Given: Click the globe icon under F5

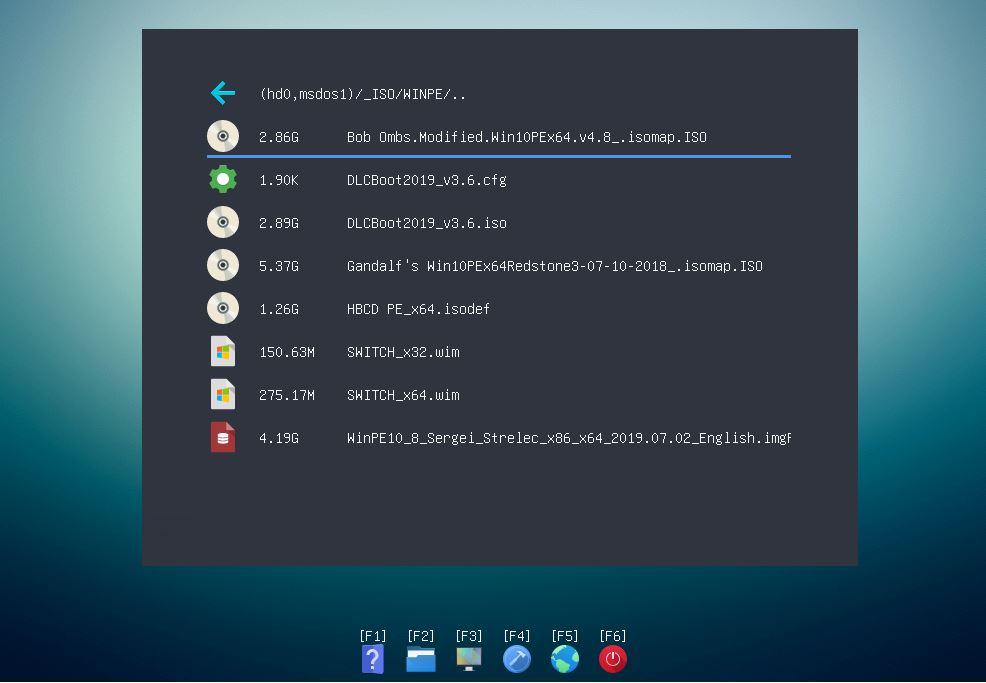Looking at the screenshot, I should click(x=565, y=660).
